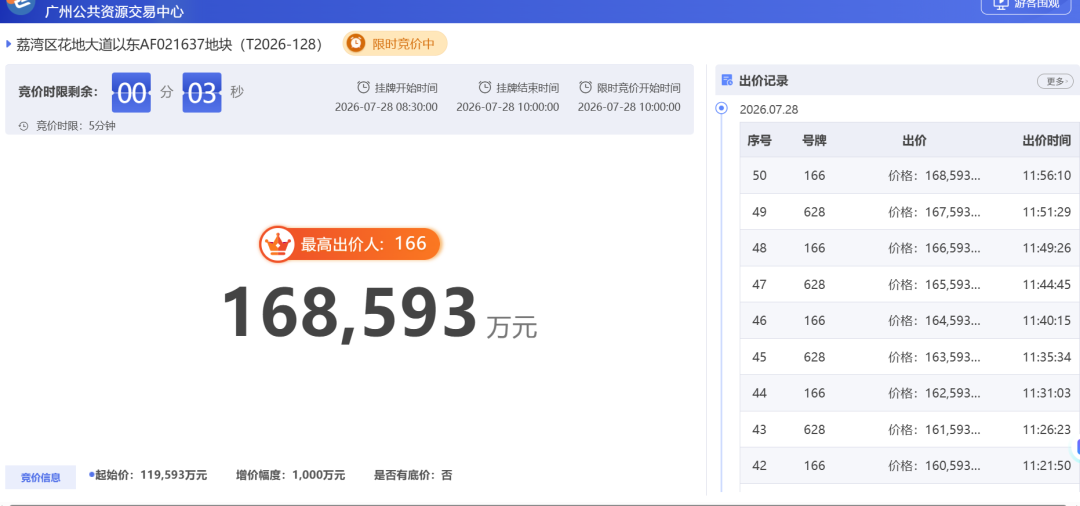Click the clock icon beside 挂牌结束时间
The image size is (1080, 506).
tap(485, 87)
